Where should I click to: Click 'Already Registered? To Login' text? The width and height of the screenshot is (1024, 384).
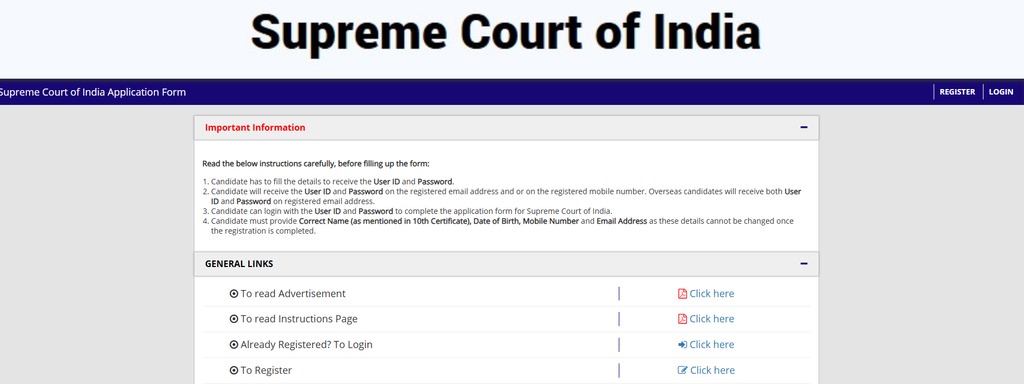306,344
